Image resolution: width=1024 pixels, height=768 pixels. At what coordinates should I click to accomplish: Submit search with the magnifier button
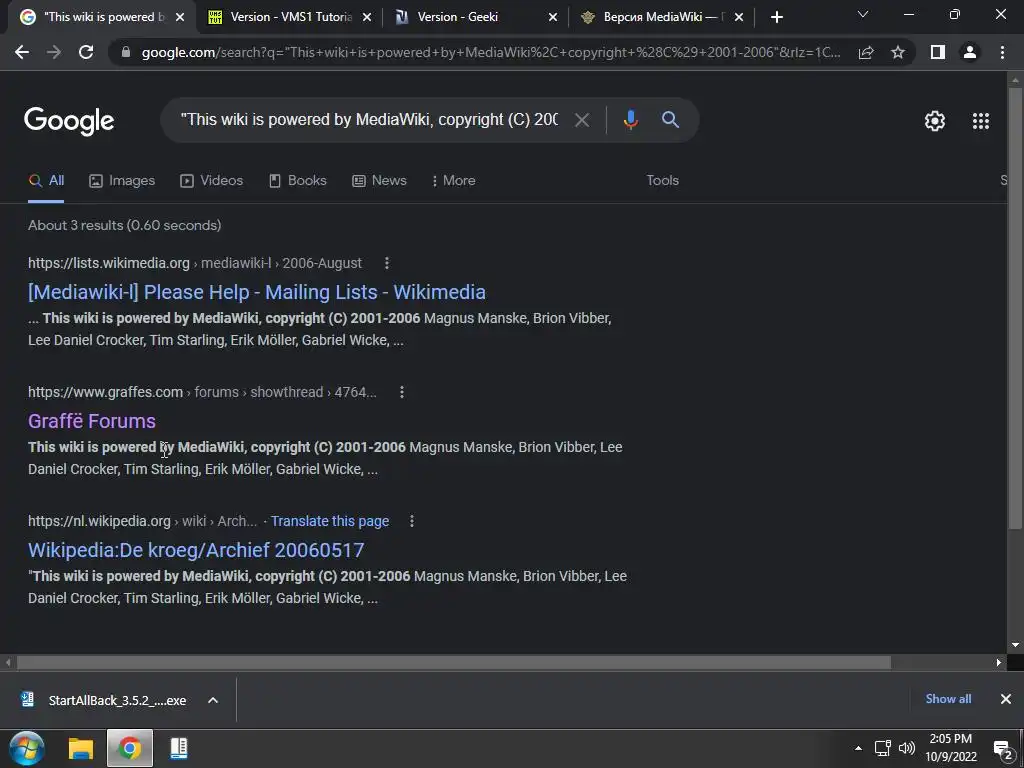671,120
